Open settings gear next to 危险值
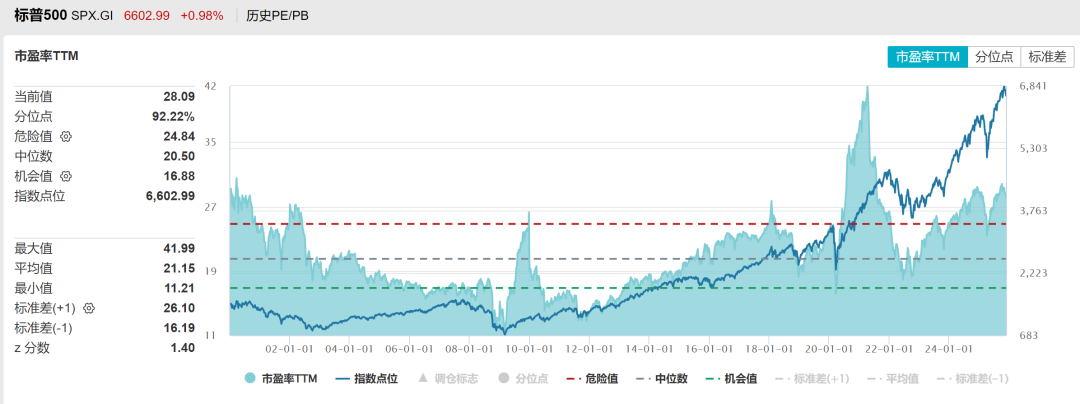1080x404 pixels. [x=66, y=136]
